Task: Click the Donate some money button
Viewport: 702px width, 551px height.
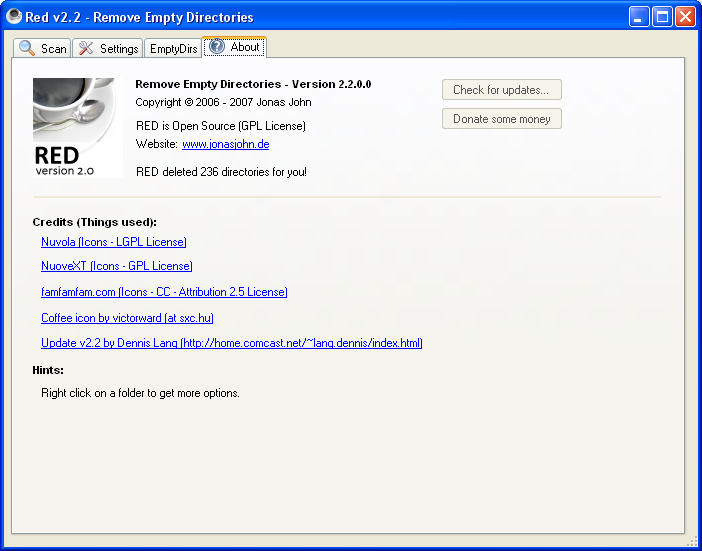Action: point(501,119)
